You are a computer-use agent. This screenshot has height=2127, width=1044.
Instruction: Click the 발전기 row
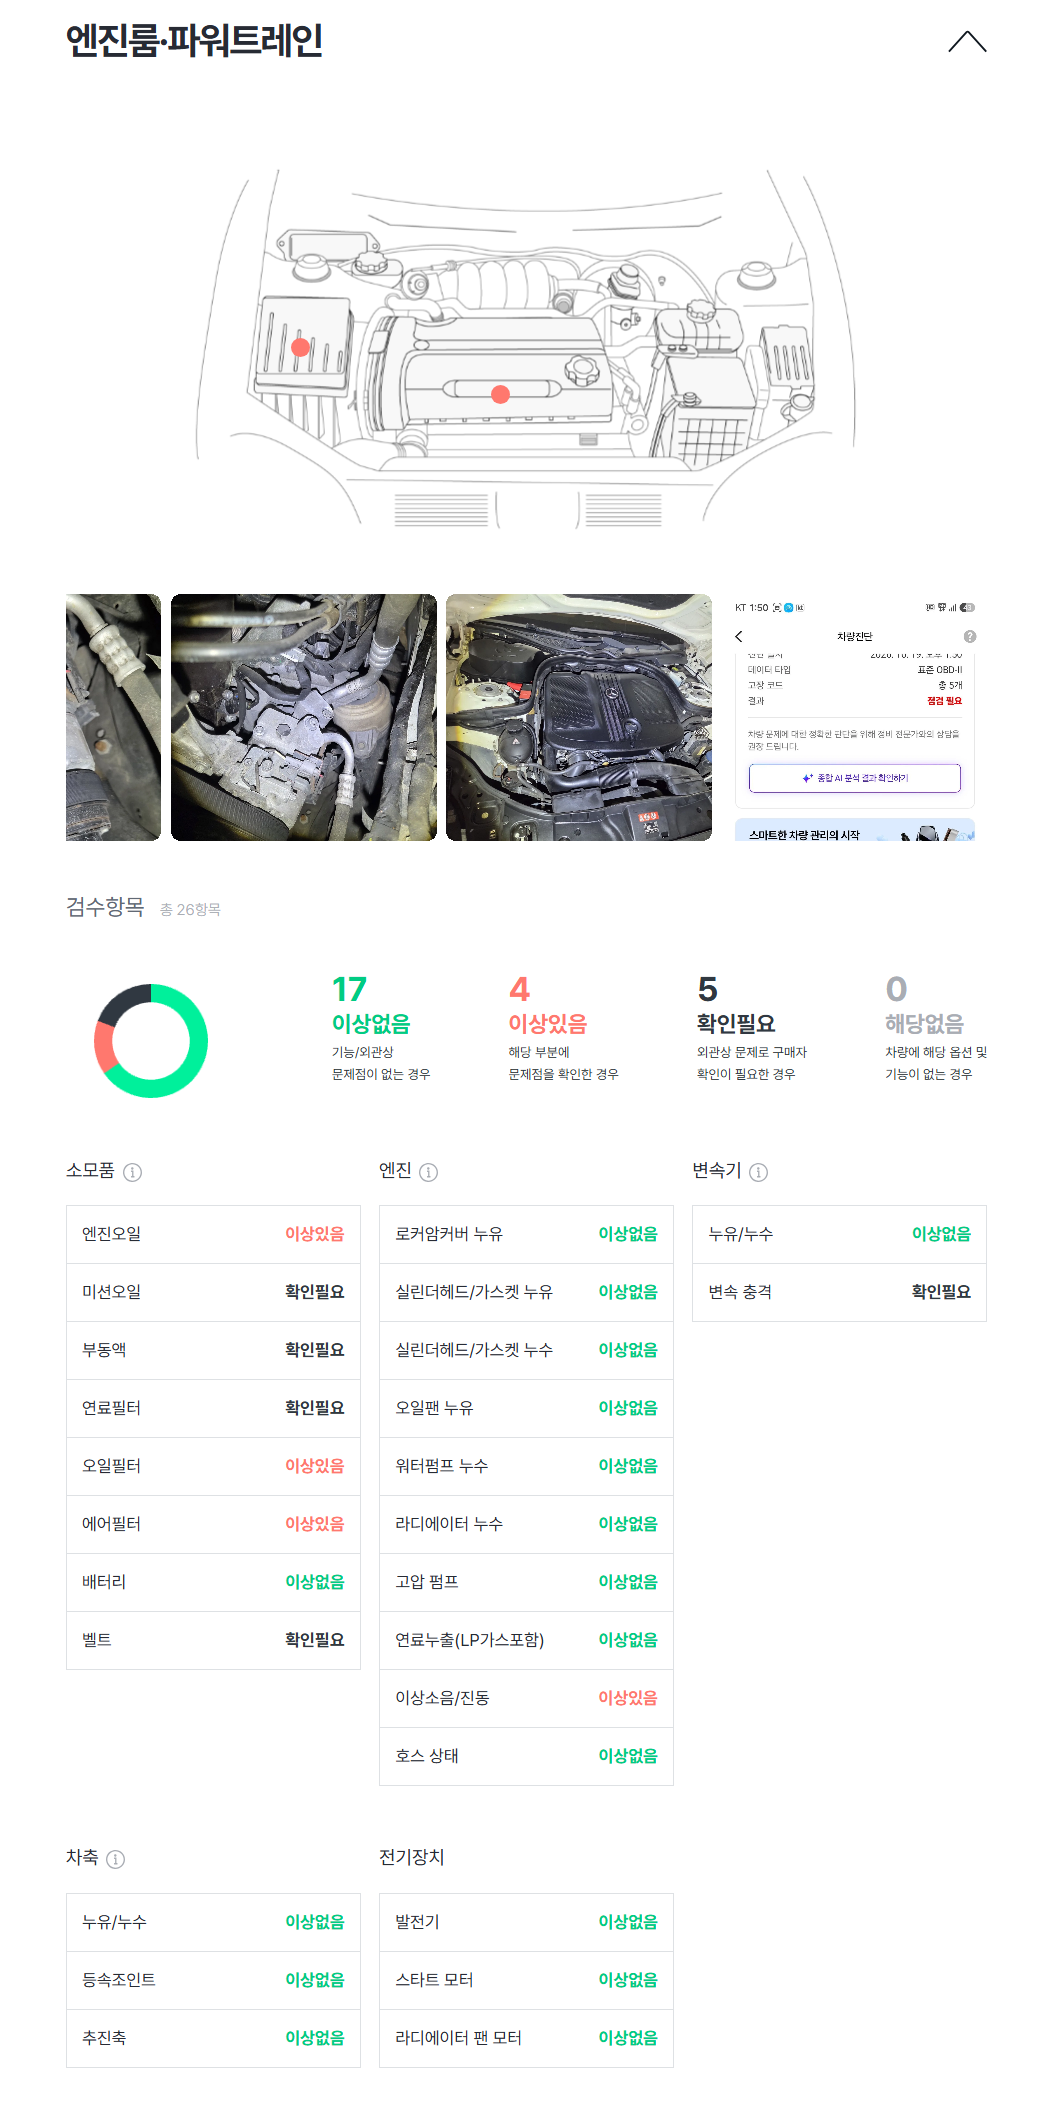point(526,1922)
